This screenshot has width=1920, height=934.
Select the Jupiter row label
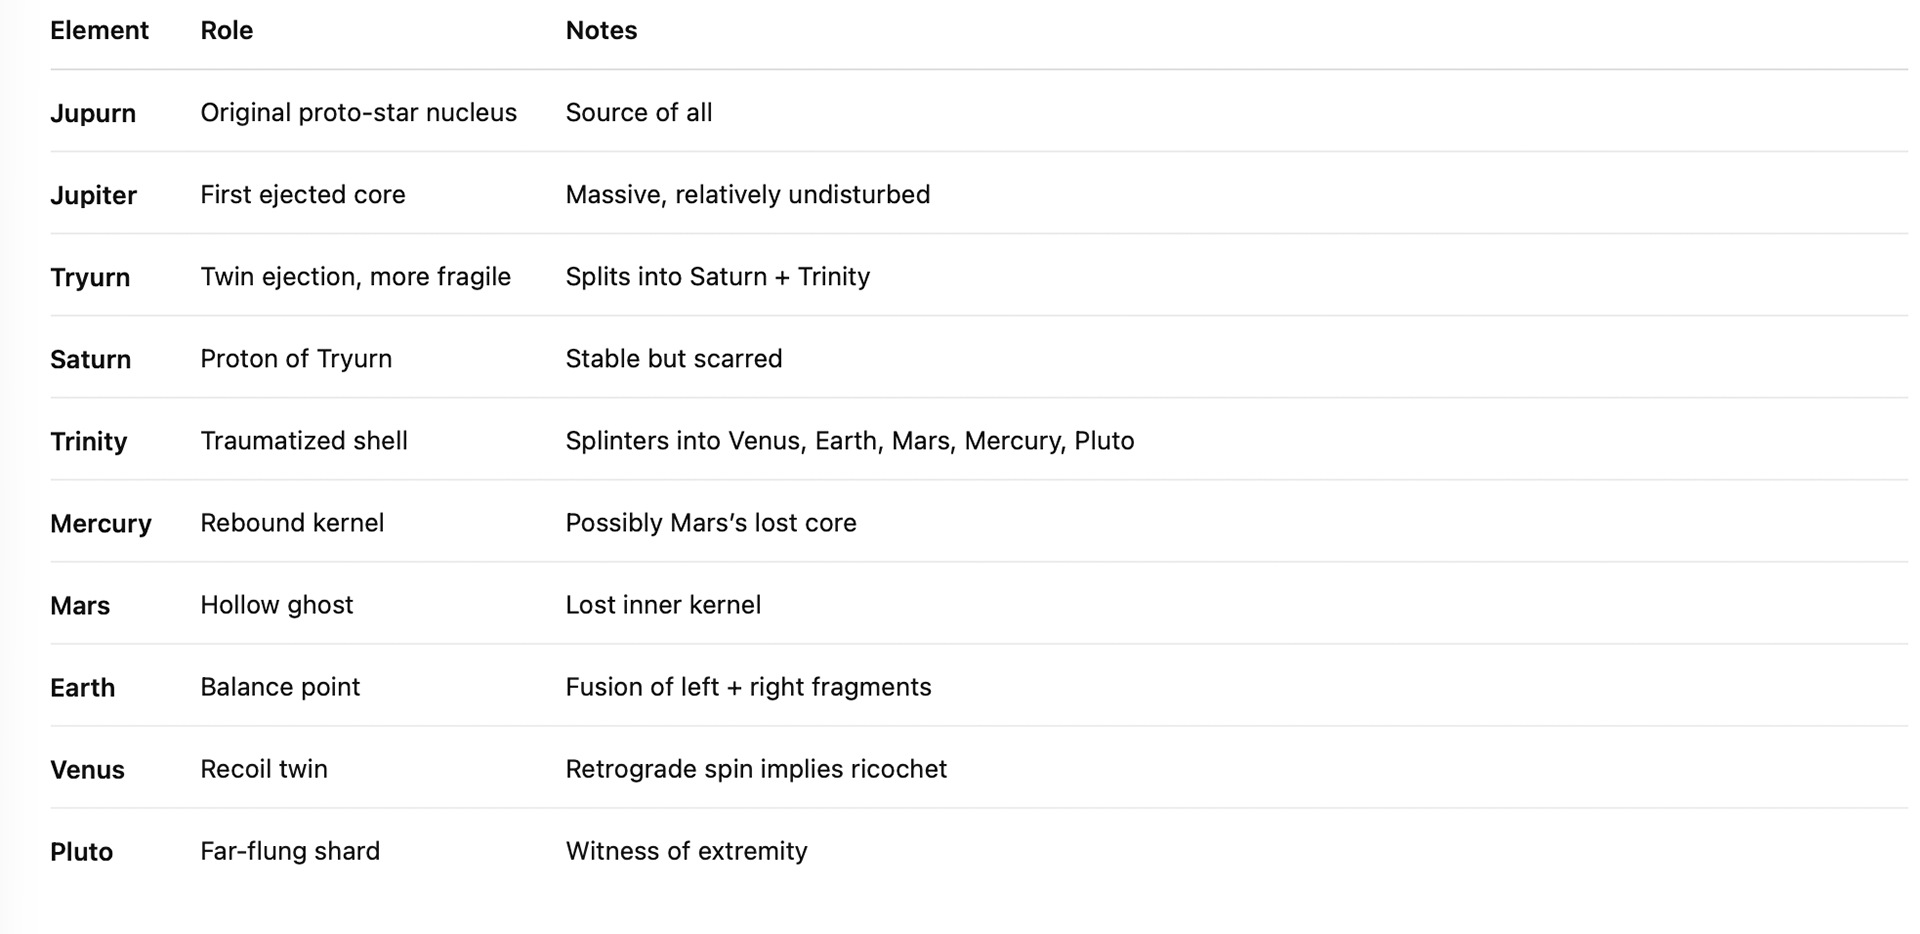point(93,195)
